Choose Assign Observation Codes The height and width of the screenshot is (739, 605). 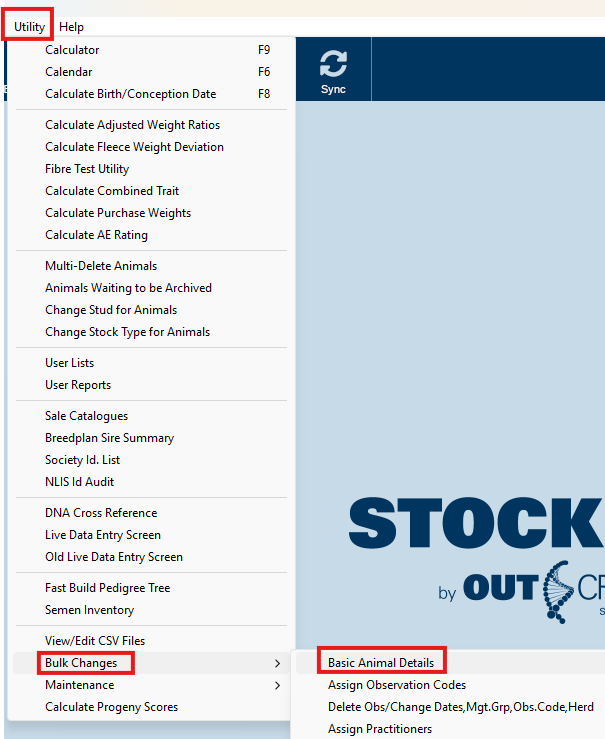(397, 685)
